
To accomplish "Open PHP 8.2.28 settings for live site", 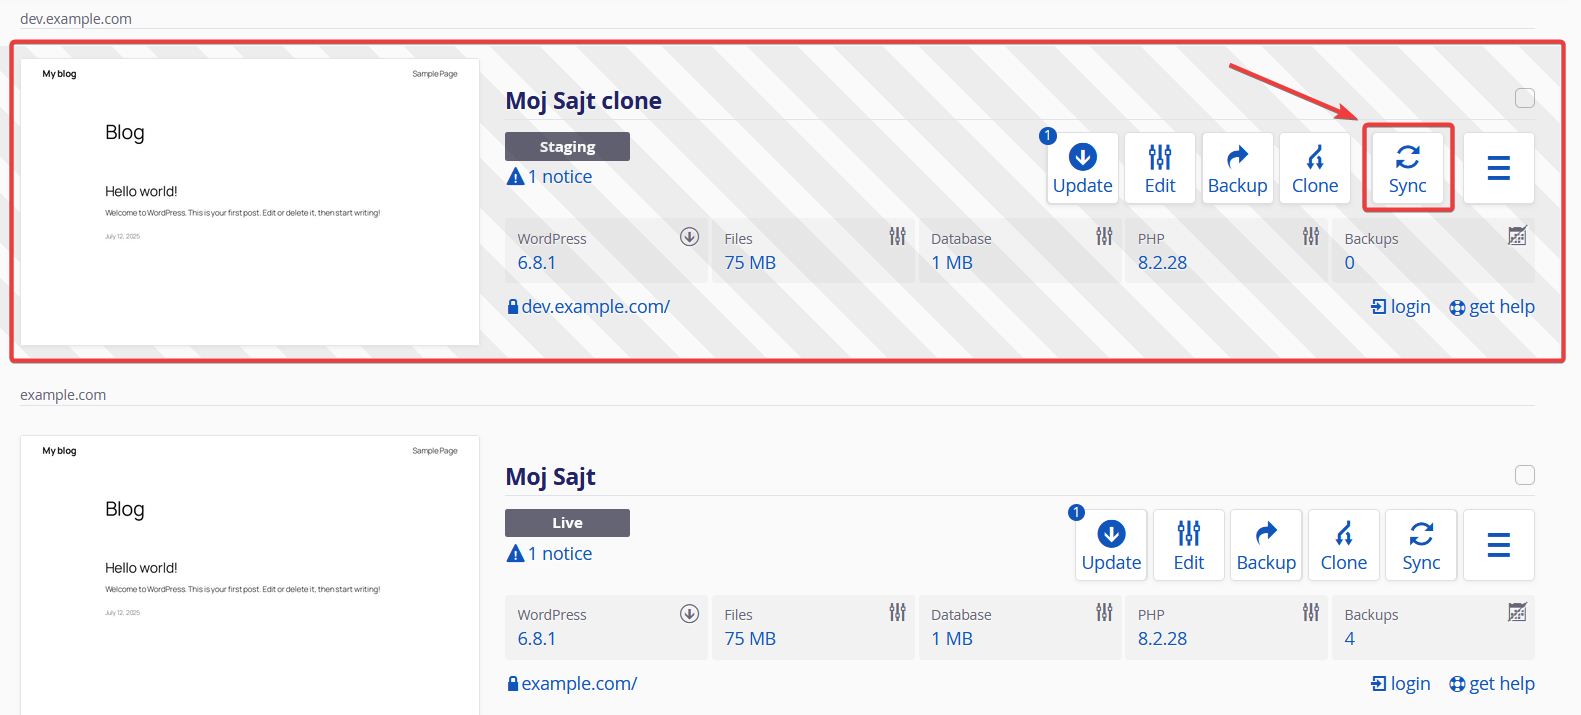I will (1229, 628).
